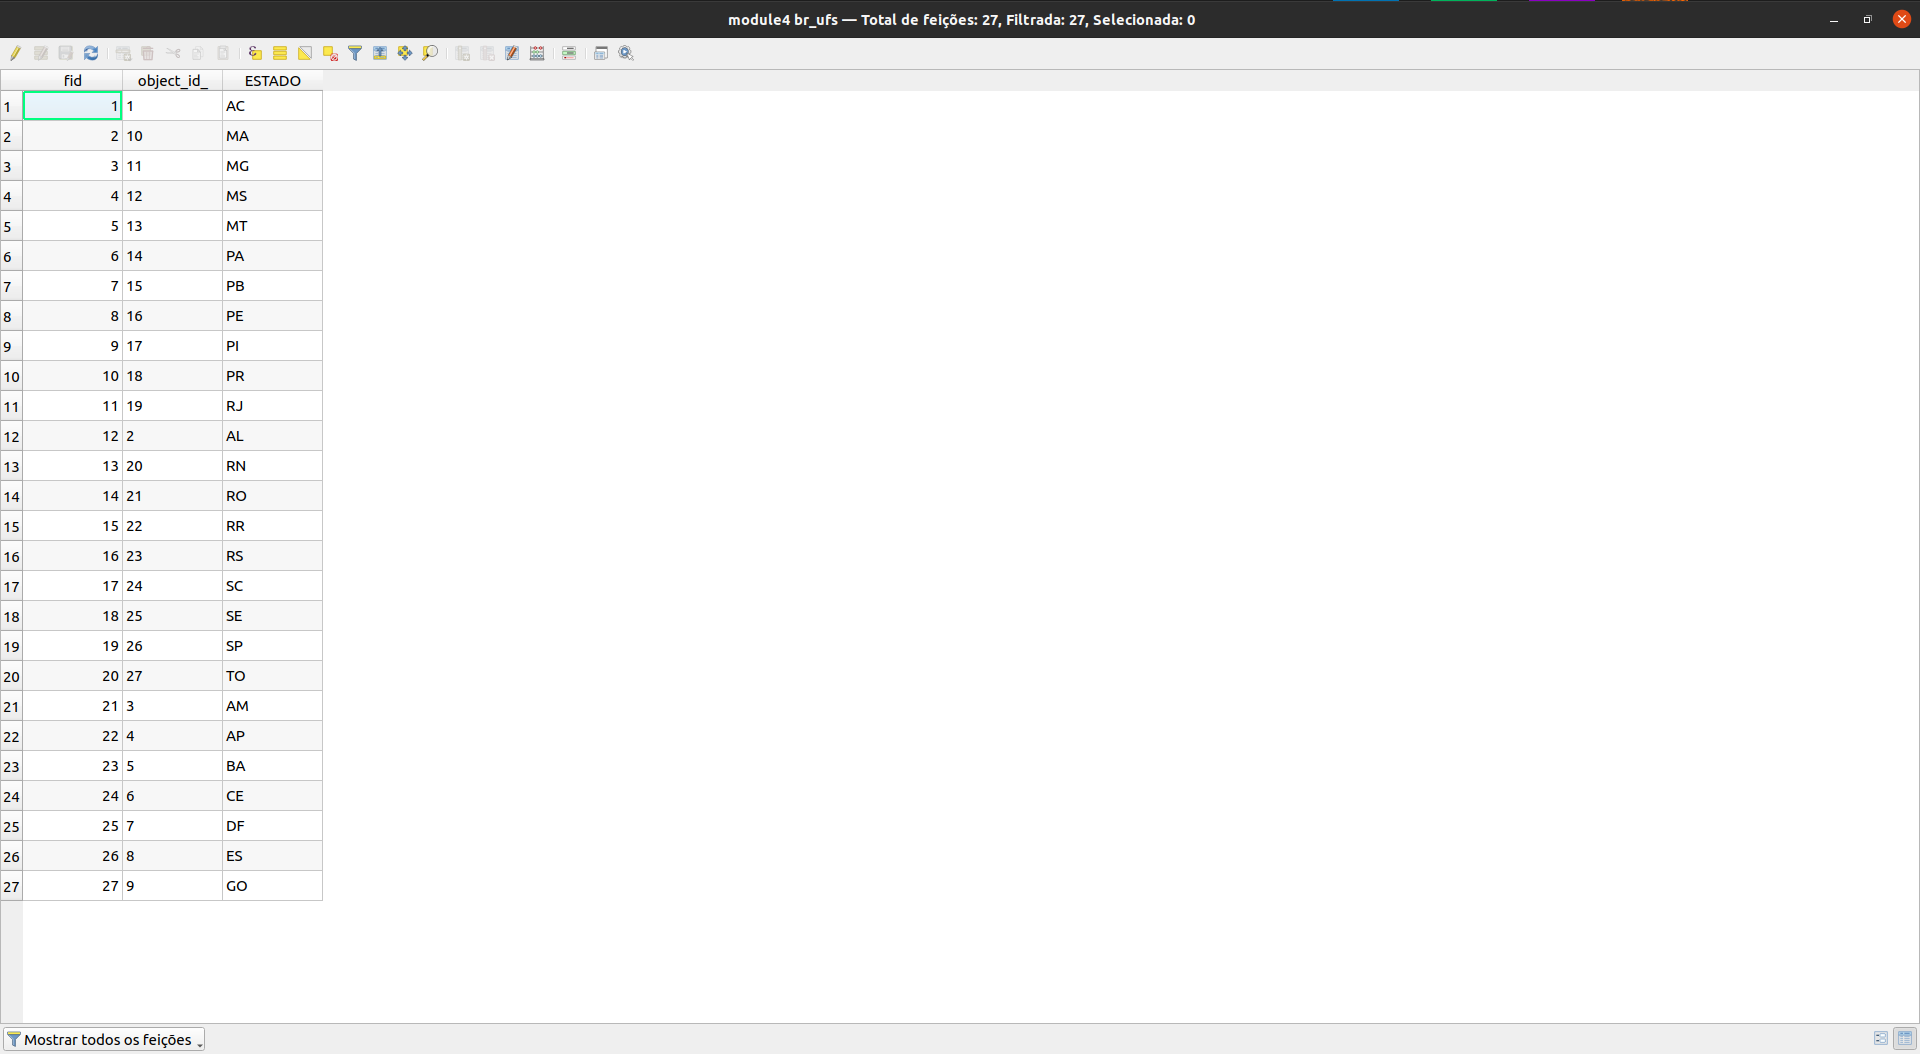Click the new field icon

point(462,53)
